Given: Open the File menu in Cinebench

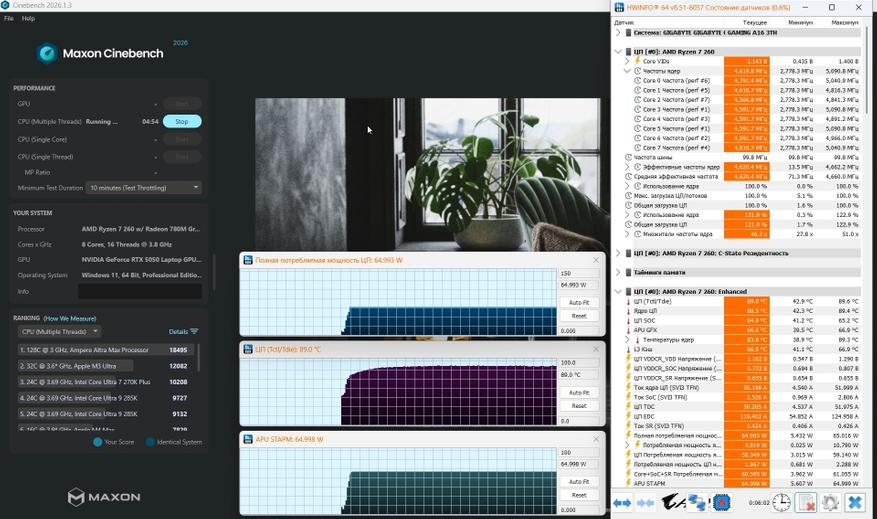Looking at the screenshot, I should tap(9, 18).
